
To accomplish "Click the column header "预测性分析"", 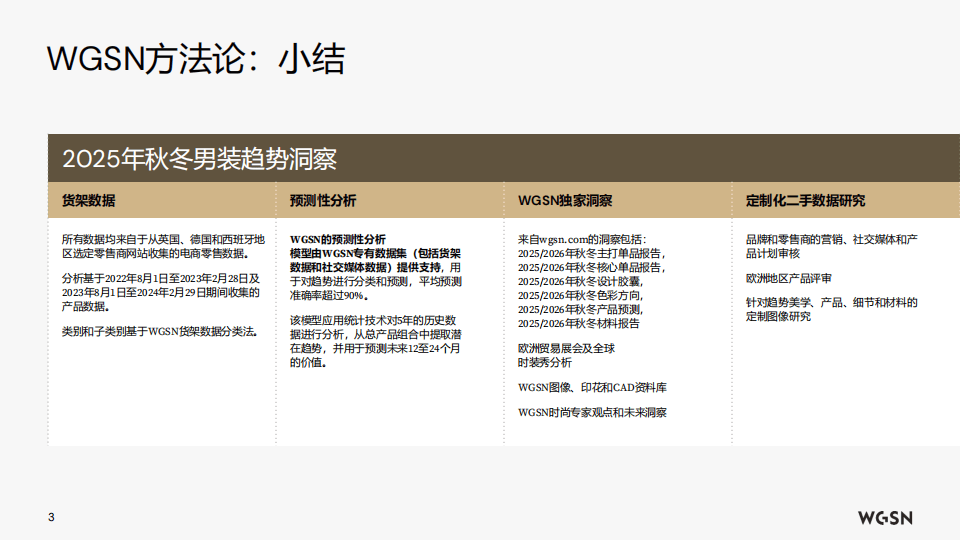I will [323, 200].
